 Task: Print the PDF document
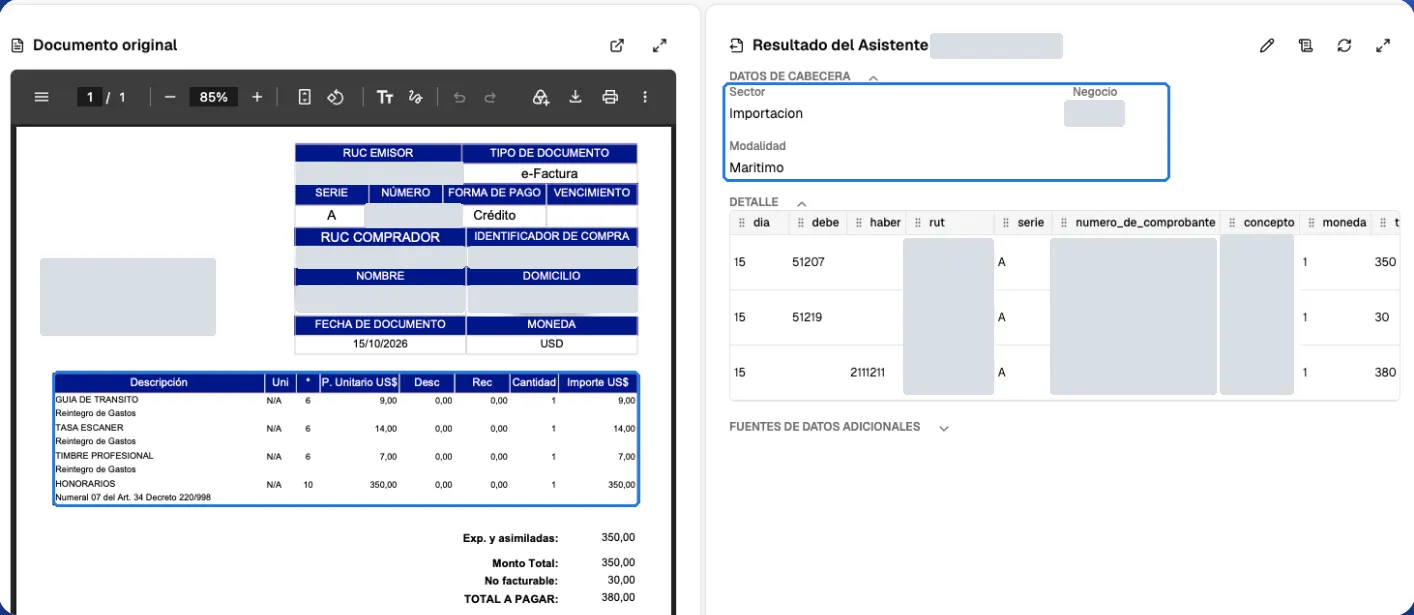point(610,97)
